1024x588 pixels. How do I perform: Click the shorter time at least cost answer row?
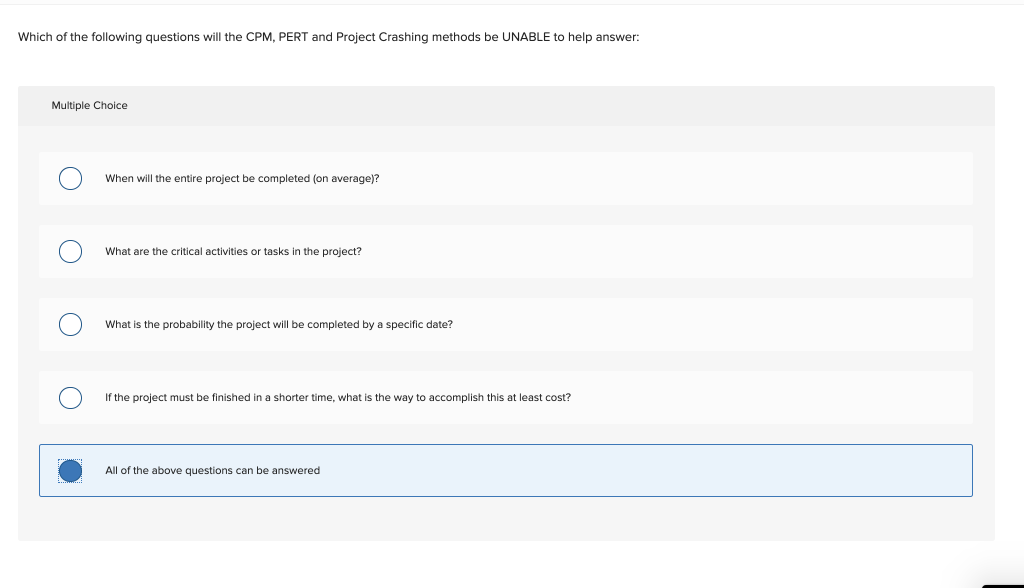tap(337, 397)
